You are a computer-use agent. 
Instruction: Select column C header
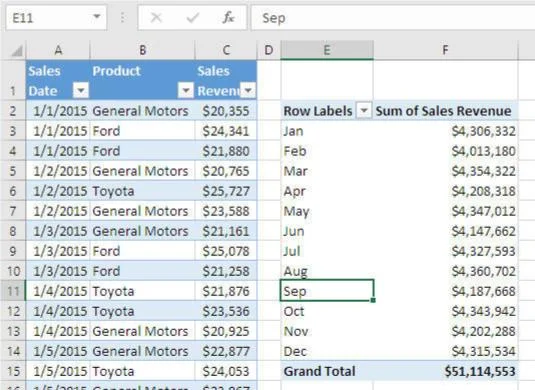tap(226, 50)
